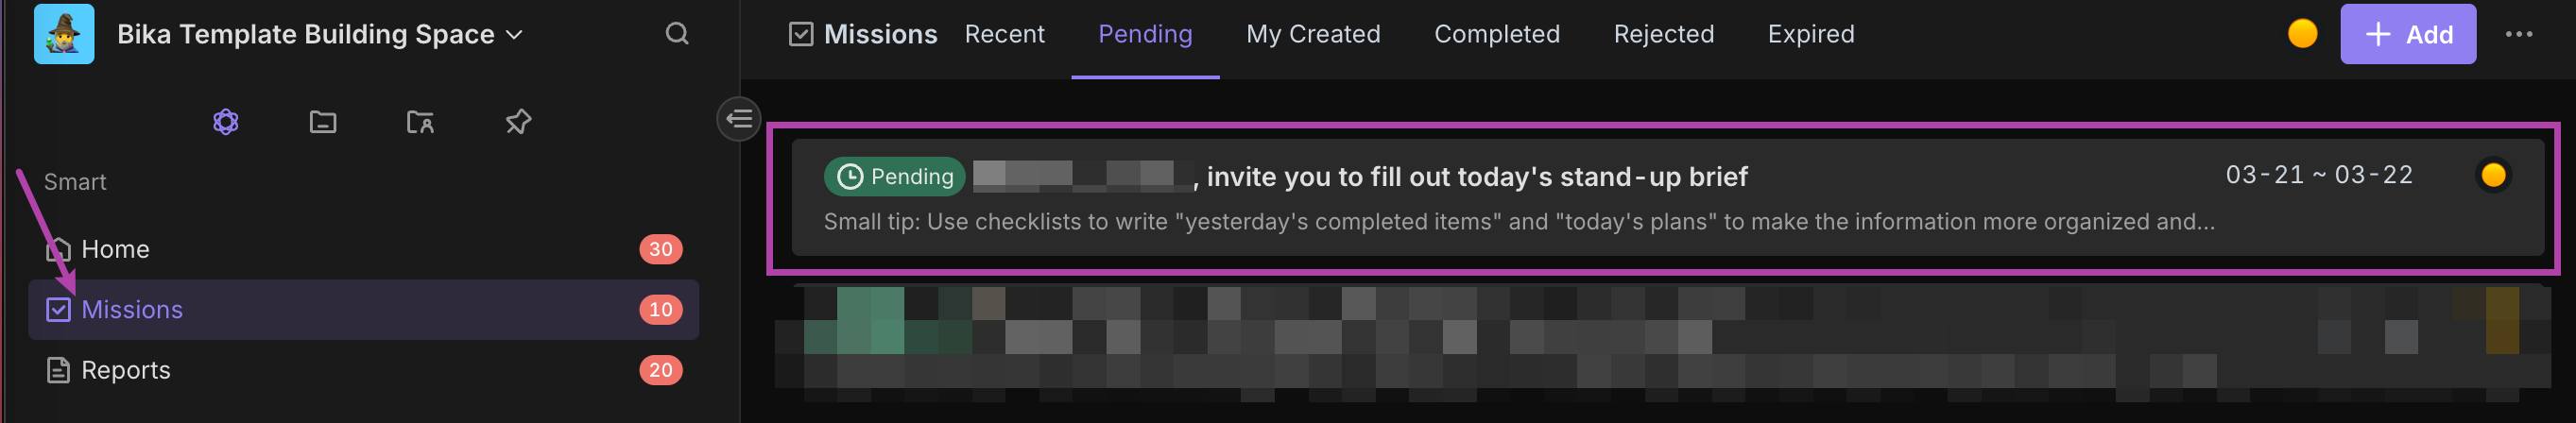Open Reports in the sidebar

point(125,370)
